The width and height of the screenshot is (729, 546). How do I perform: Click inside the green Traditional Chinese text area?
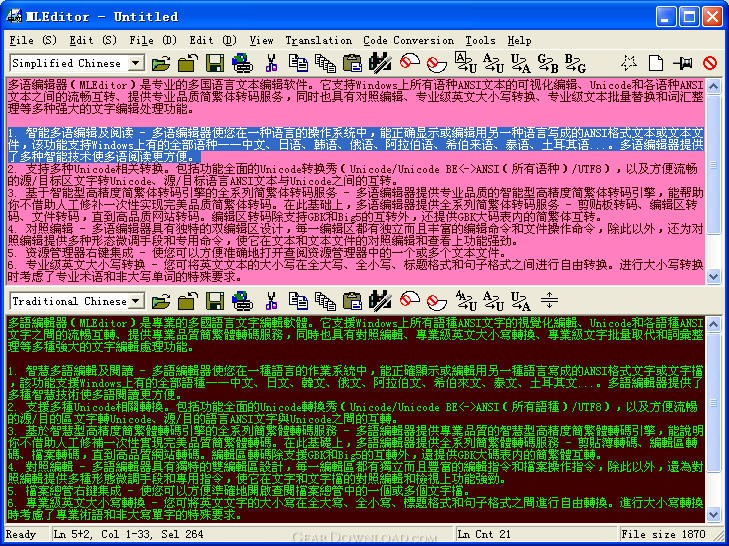pyautogui.click(x=356, y=419)
